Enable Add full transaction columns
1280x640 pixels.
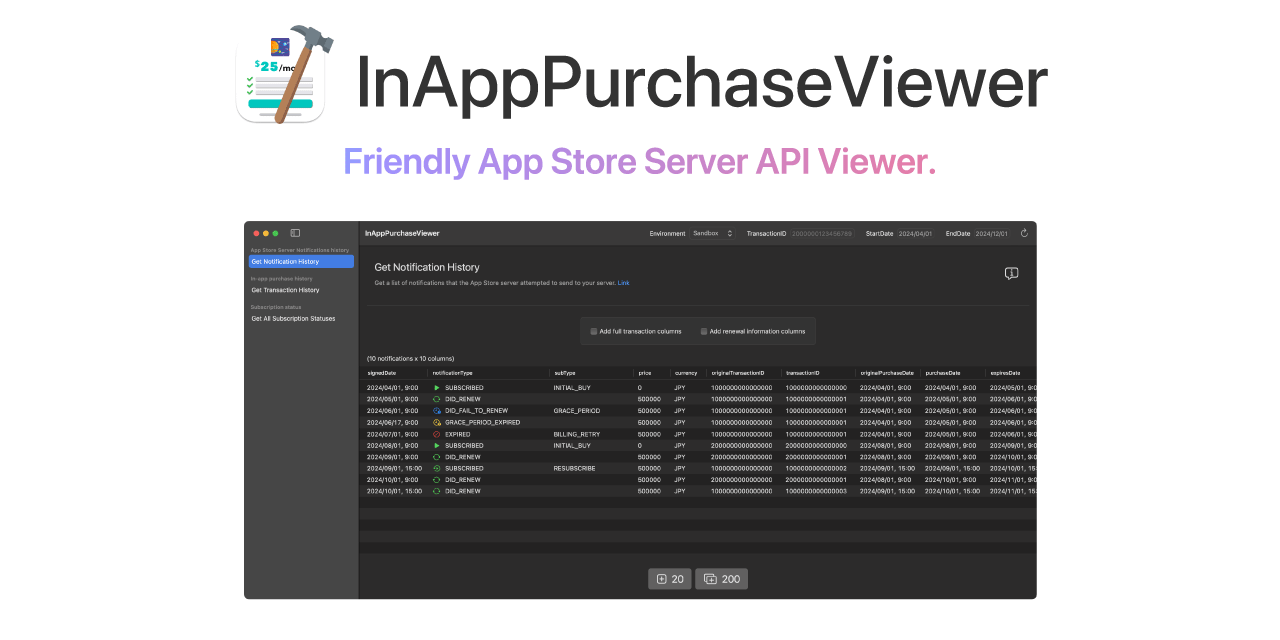(592, 331)
